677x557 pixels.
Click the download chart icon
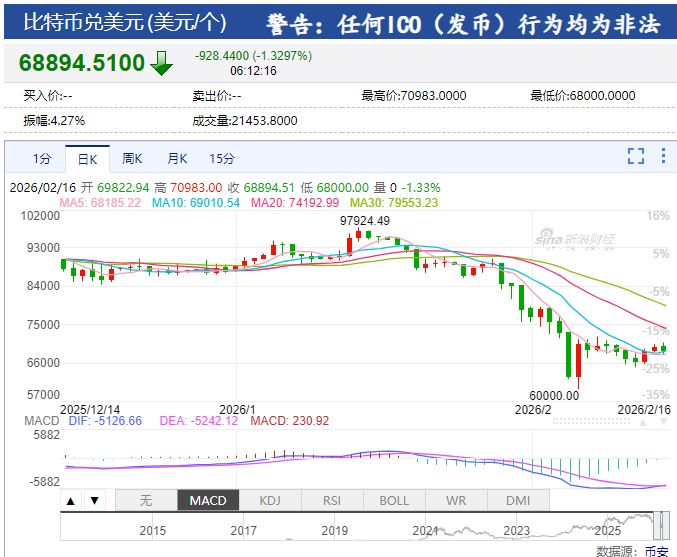pyautogui.click(x=662, y=156)
